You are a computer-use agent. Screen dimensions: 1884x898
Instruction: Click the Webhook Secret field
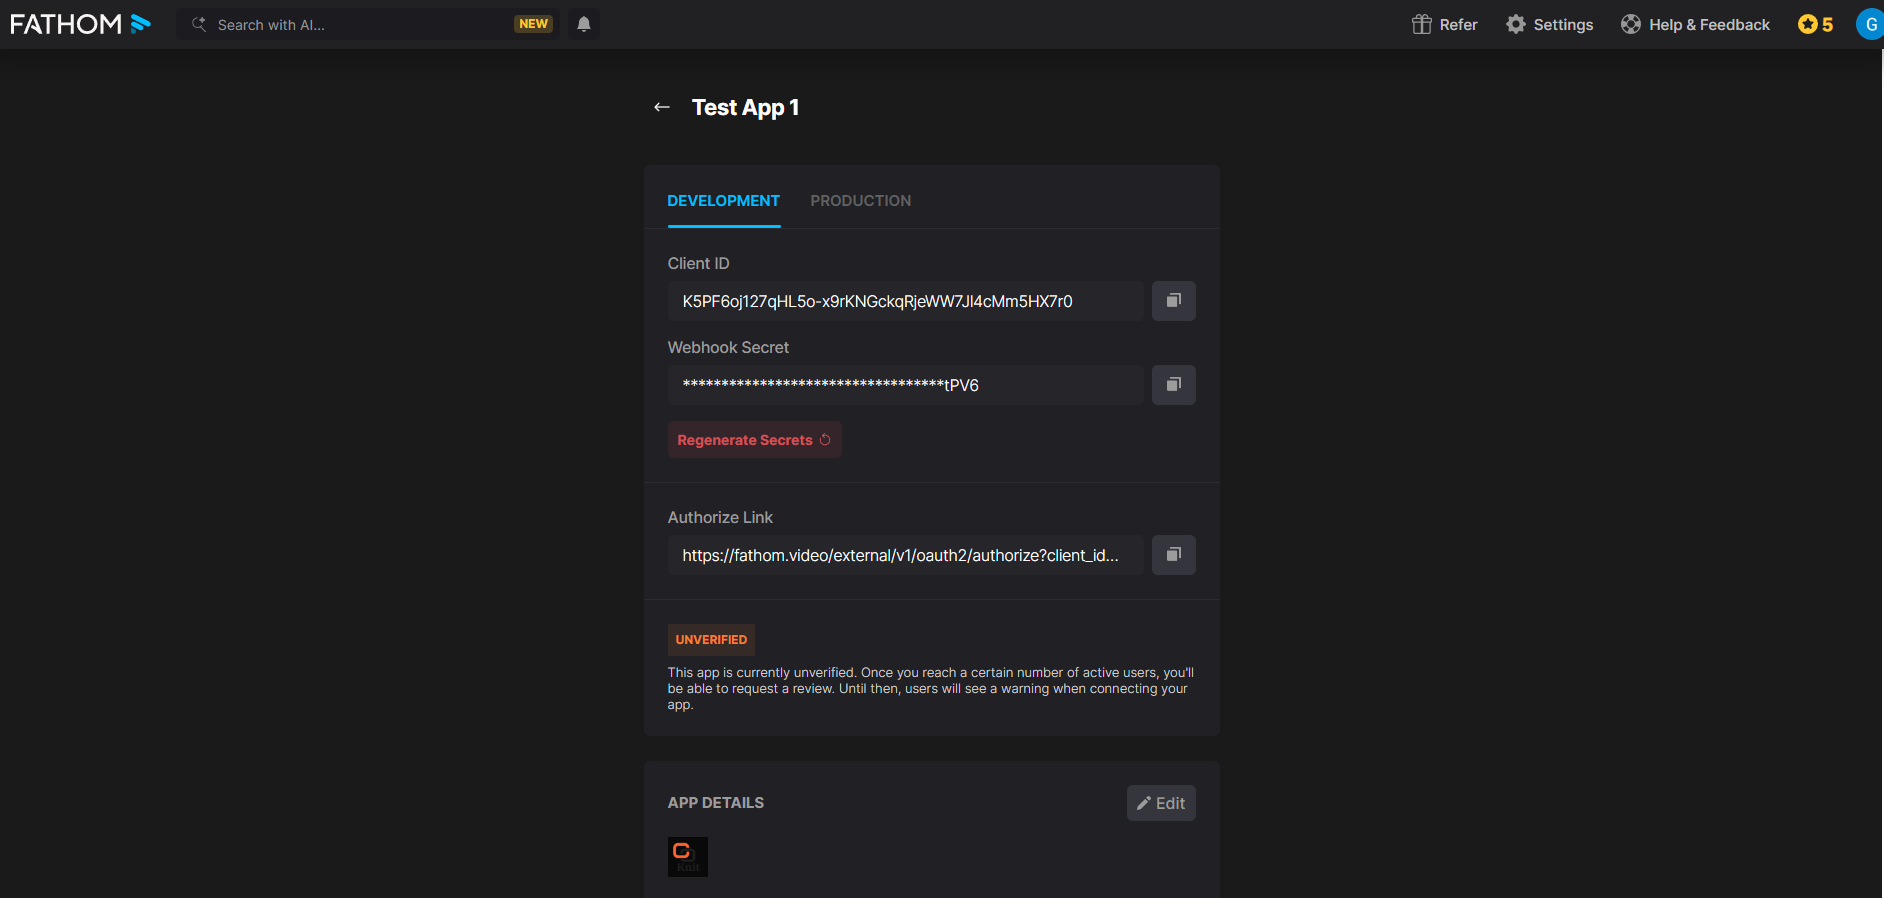906,385
